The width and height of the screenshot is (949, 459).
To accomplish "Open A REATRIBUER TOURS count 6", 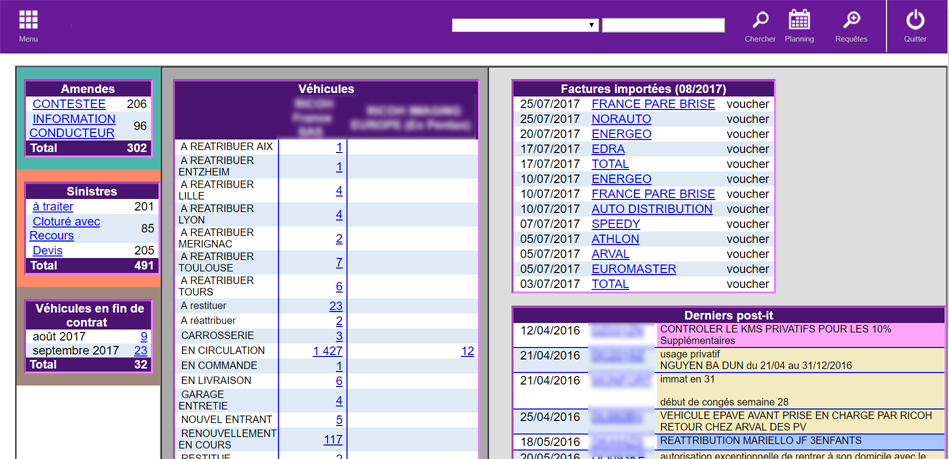I will (340, 286).
